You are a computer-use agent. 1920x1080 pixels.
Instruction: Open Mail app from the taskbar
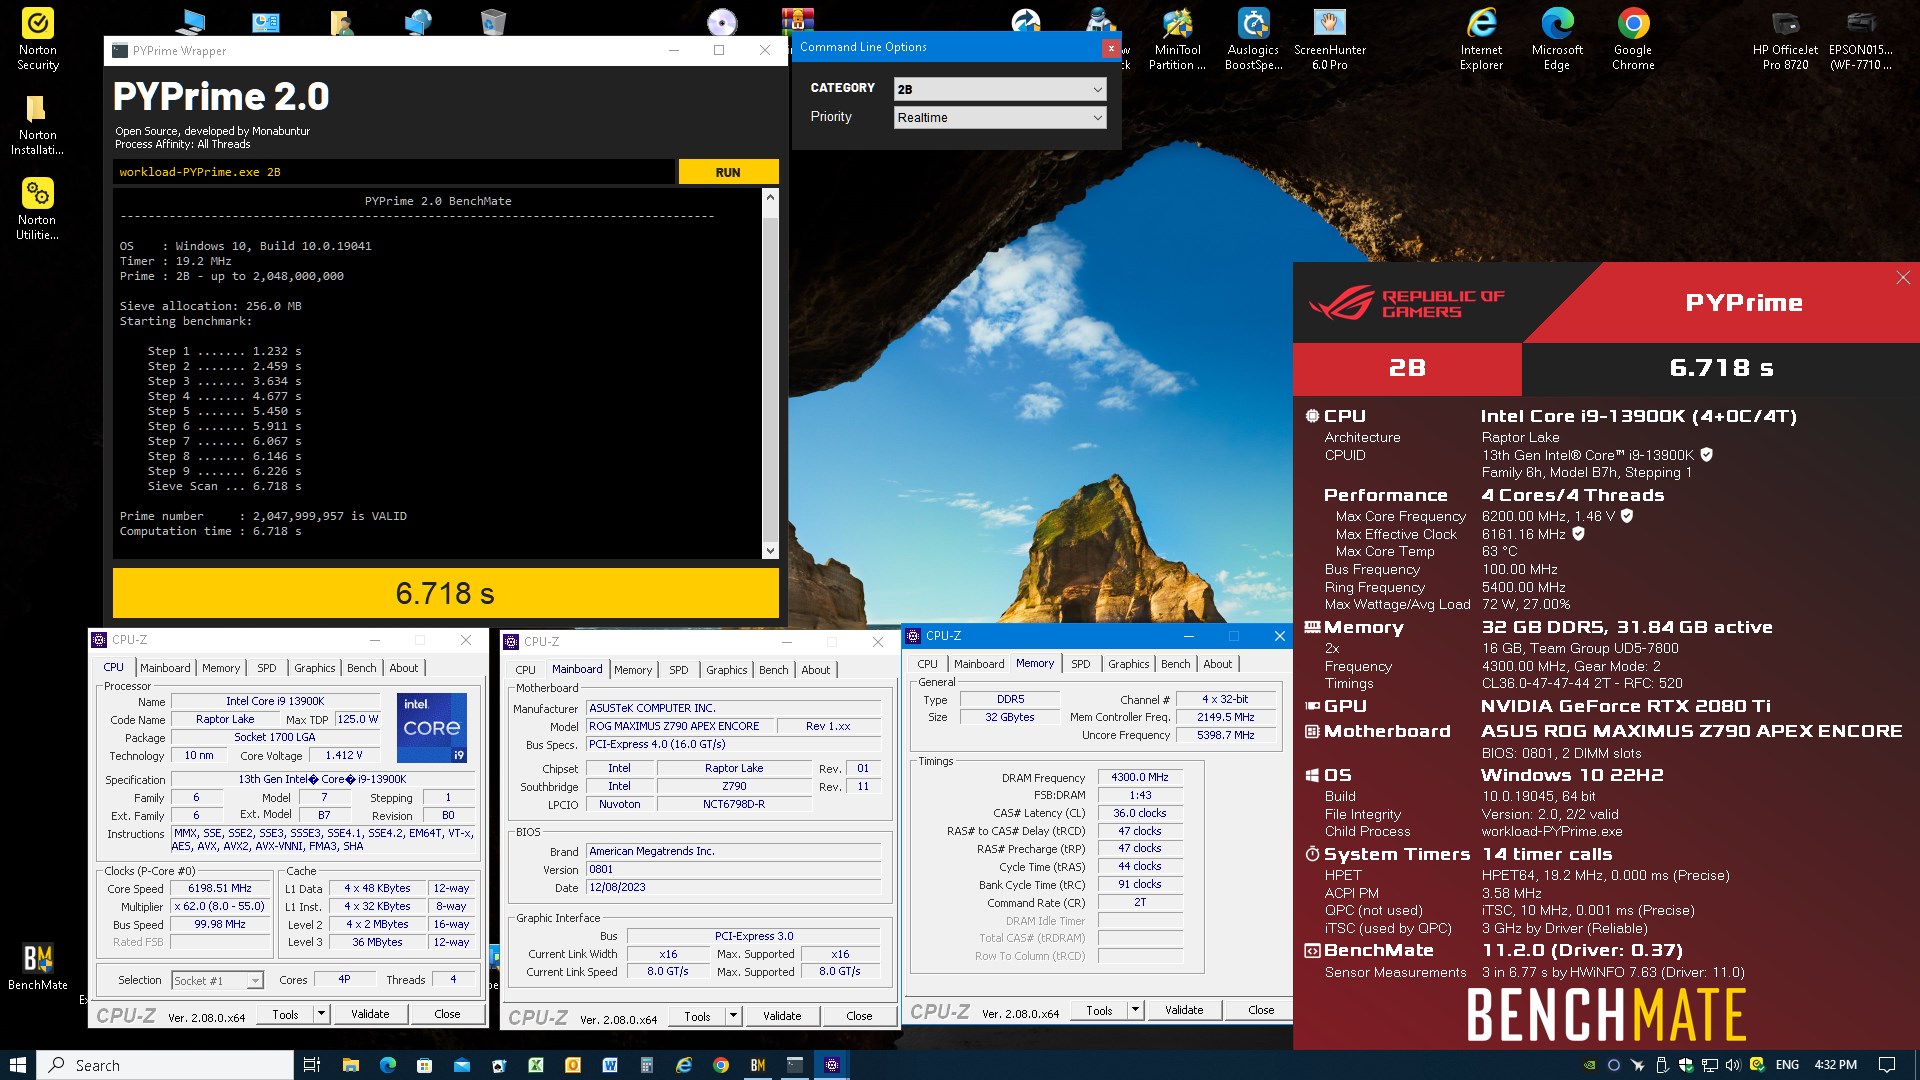click(461, 1065)
